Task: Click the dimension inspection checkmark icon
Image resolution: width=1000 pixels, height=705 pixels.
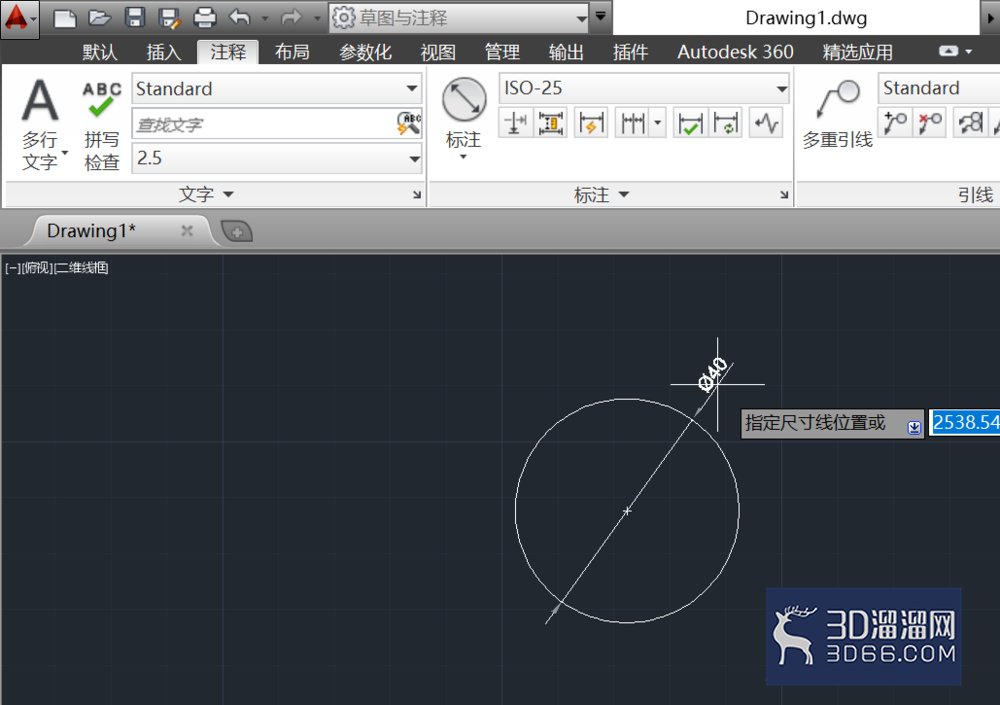Action: tap(690, 122)
